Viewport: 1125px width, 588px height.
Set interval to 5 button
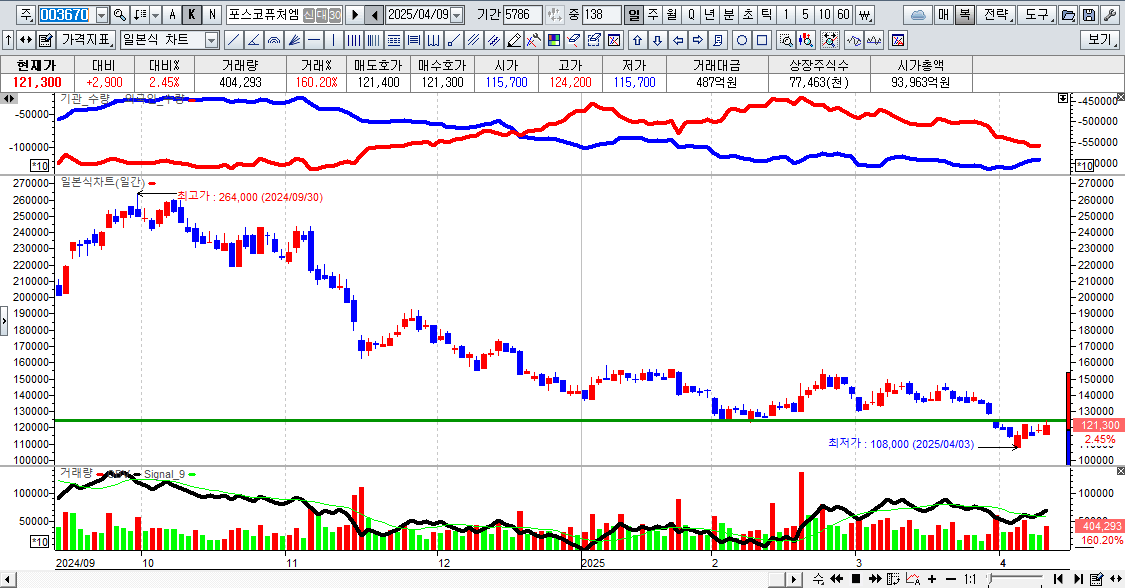[805, 14]
